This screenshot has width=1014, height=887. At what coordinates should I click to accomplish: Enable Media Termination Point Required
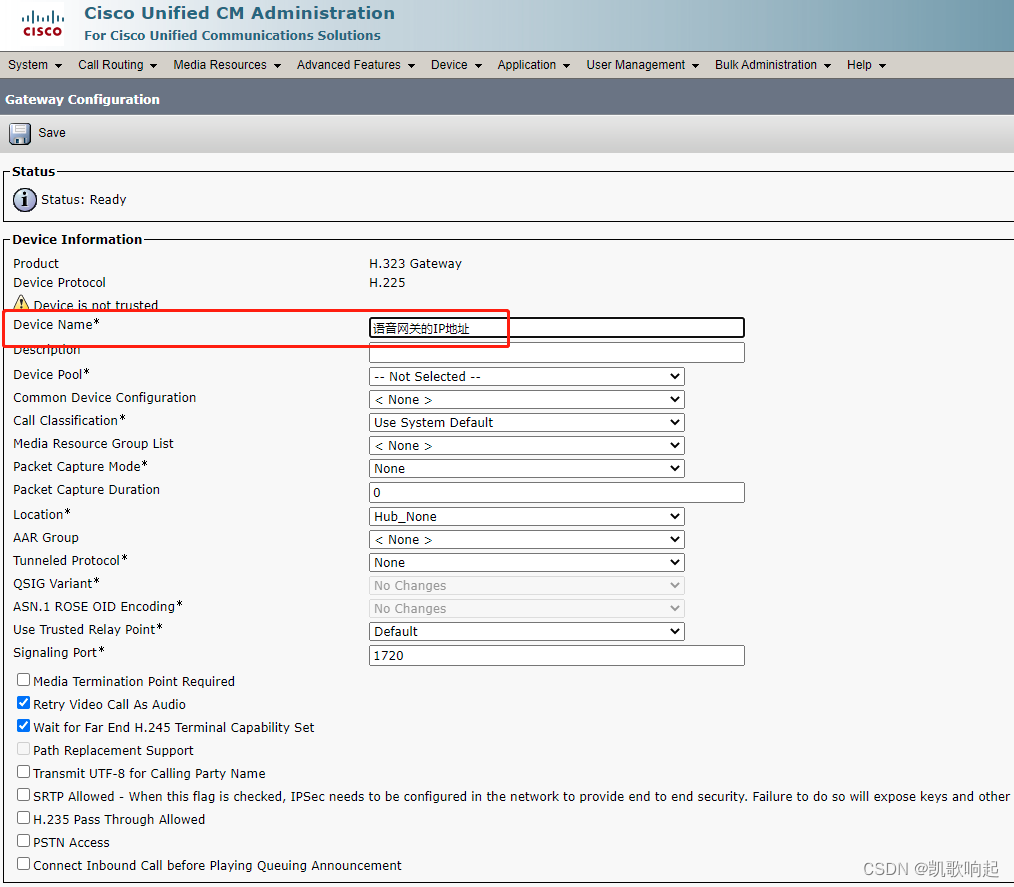pos(23,680)
